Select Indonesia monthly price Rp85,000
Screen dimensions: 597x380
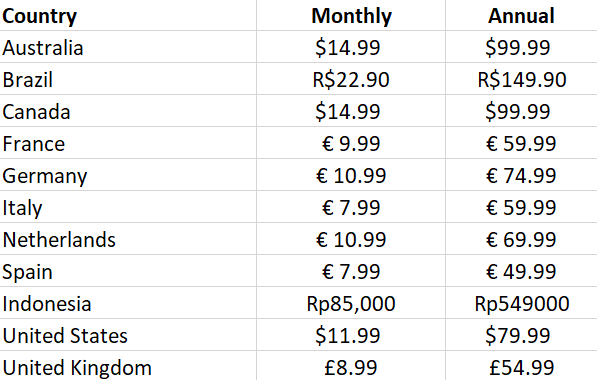[x=351, y=303]
